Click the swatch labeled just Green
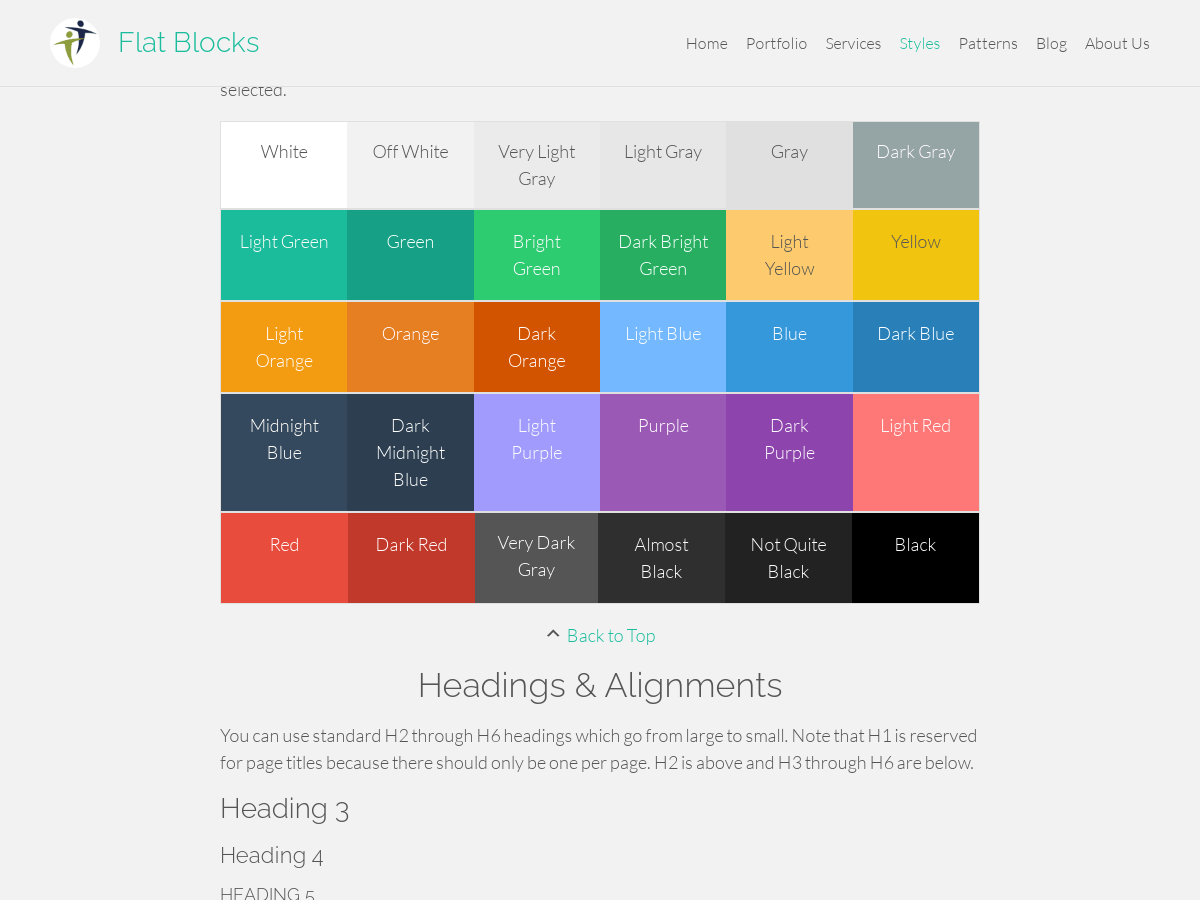Viewport: 1200px width, 900px height. click(x=410, y=255)
